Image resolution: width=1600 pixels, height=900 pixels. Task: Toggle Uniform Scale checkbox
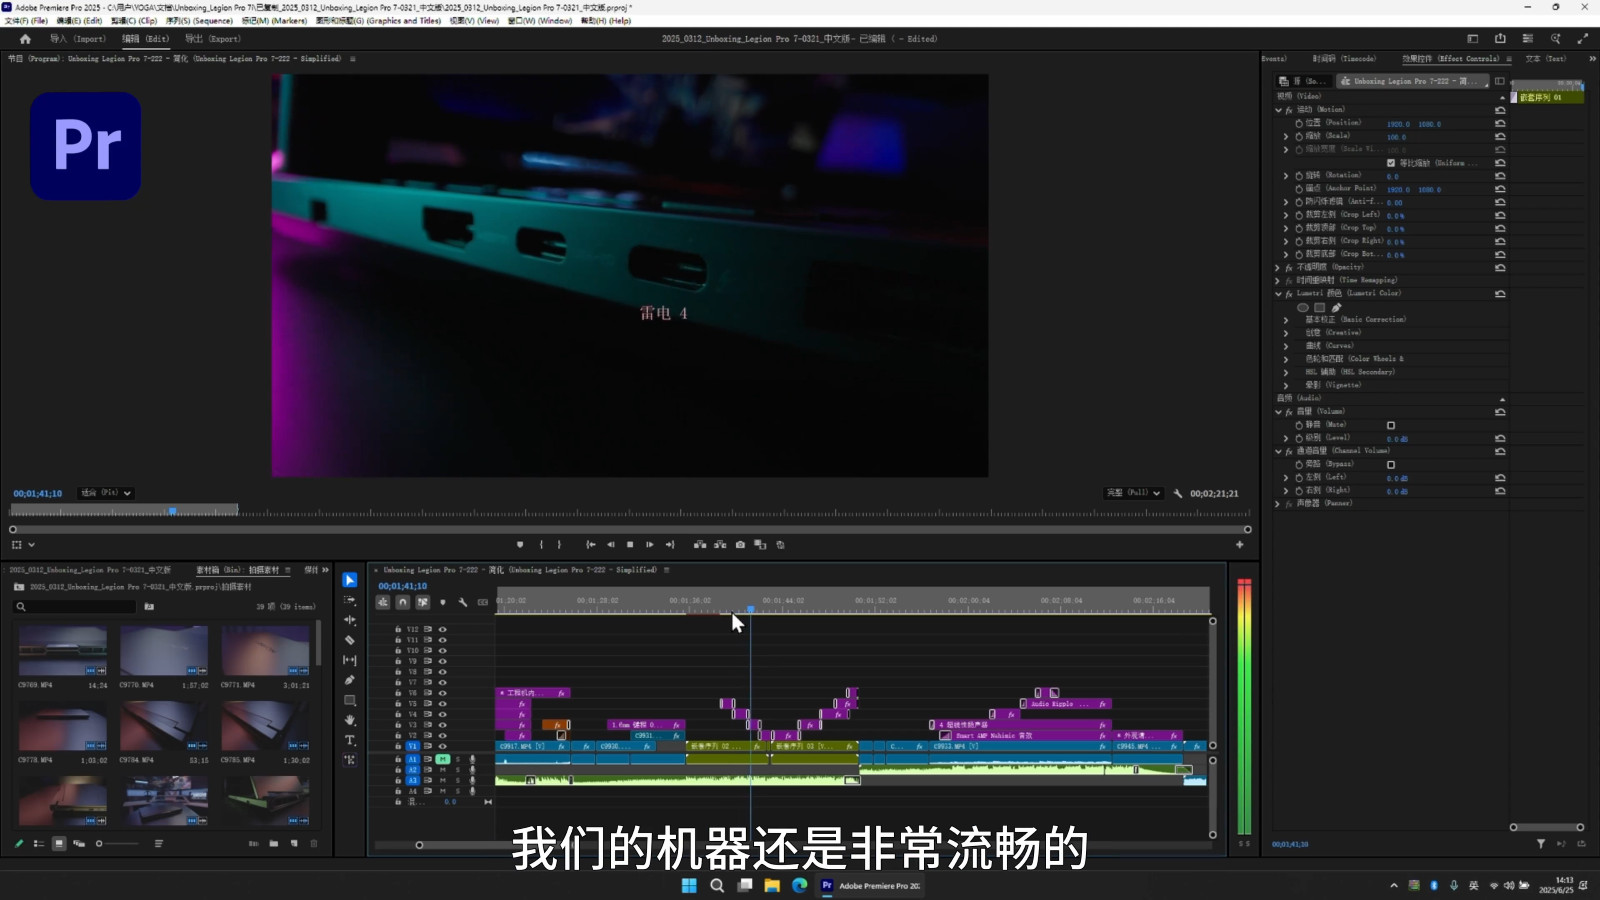(1390, 163)
